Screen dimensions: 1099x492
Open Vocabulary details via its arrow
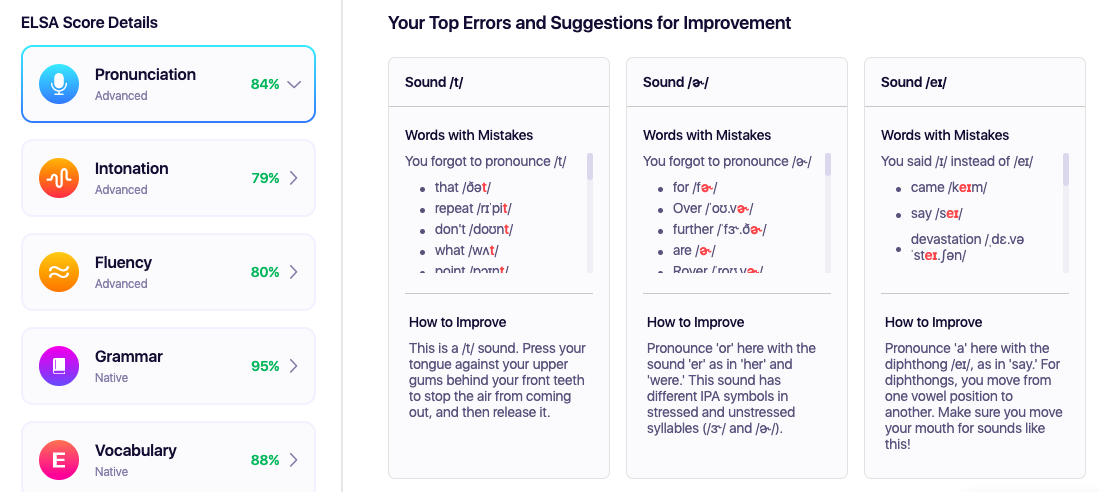click(x=294, y=460)
